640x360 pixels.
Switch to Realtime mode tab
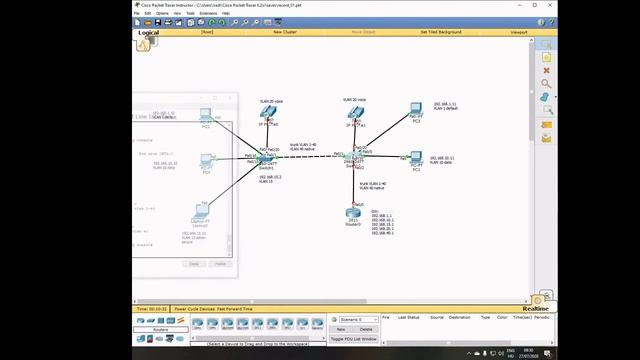(535, 309)
